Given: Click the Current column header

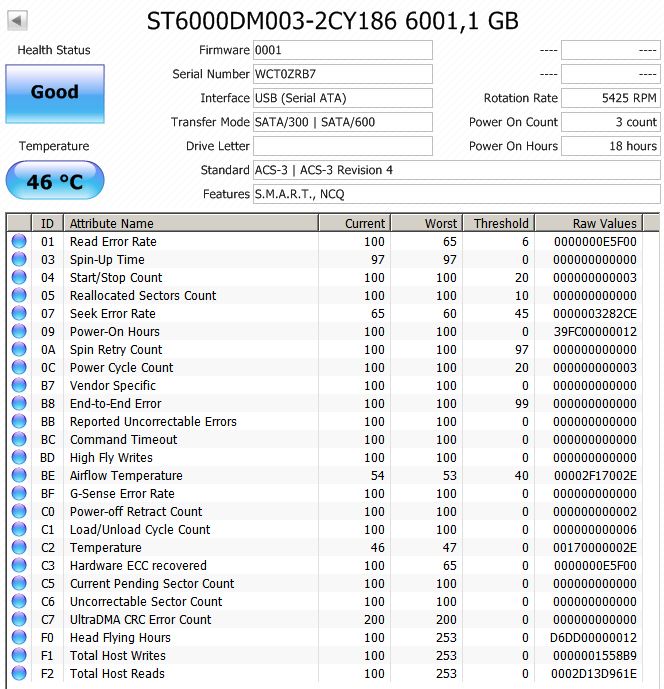Looking at the screenshot, I should 355,223.
